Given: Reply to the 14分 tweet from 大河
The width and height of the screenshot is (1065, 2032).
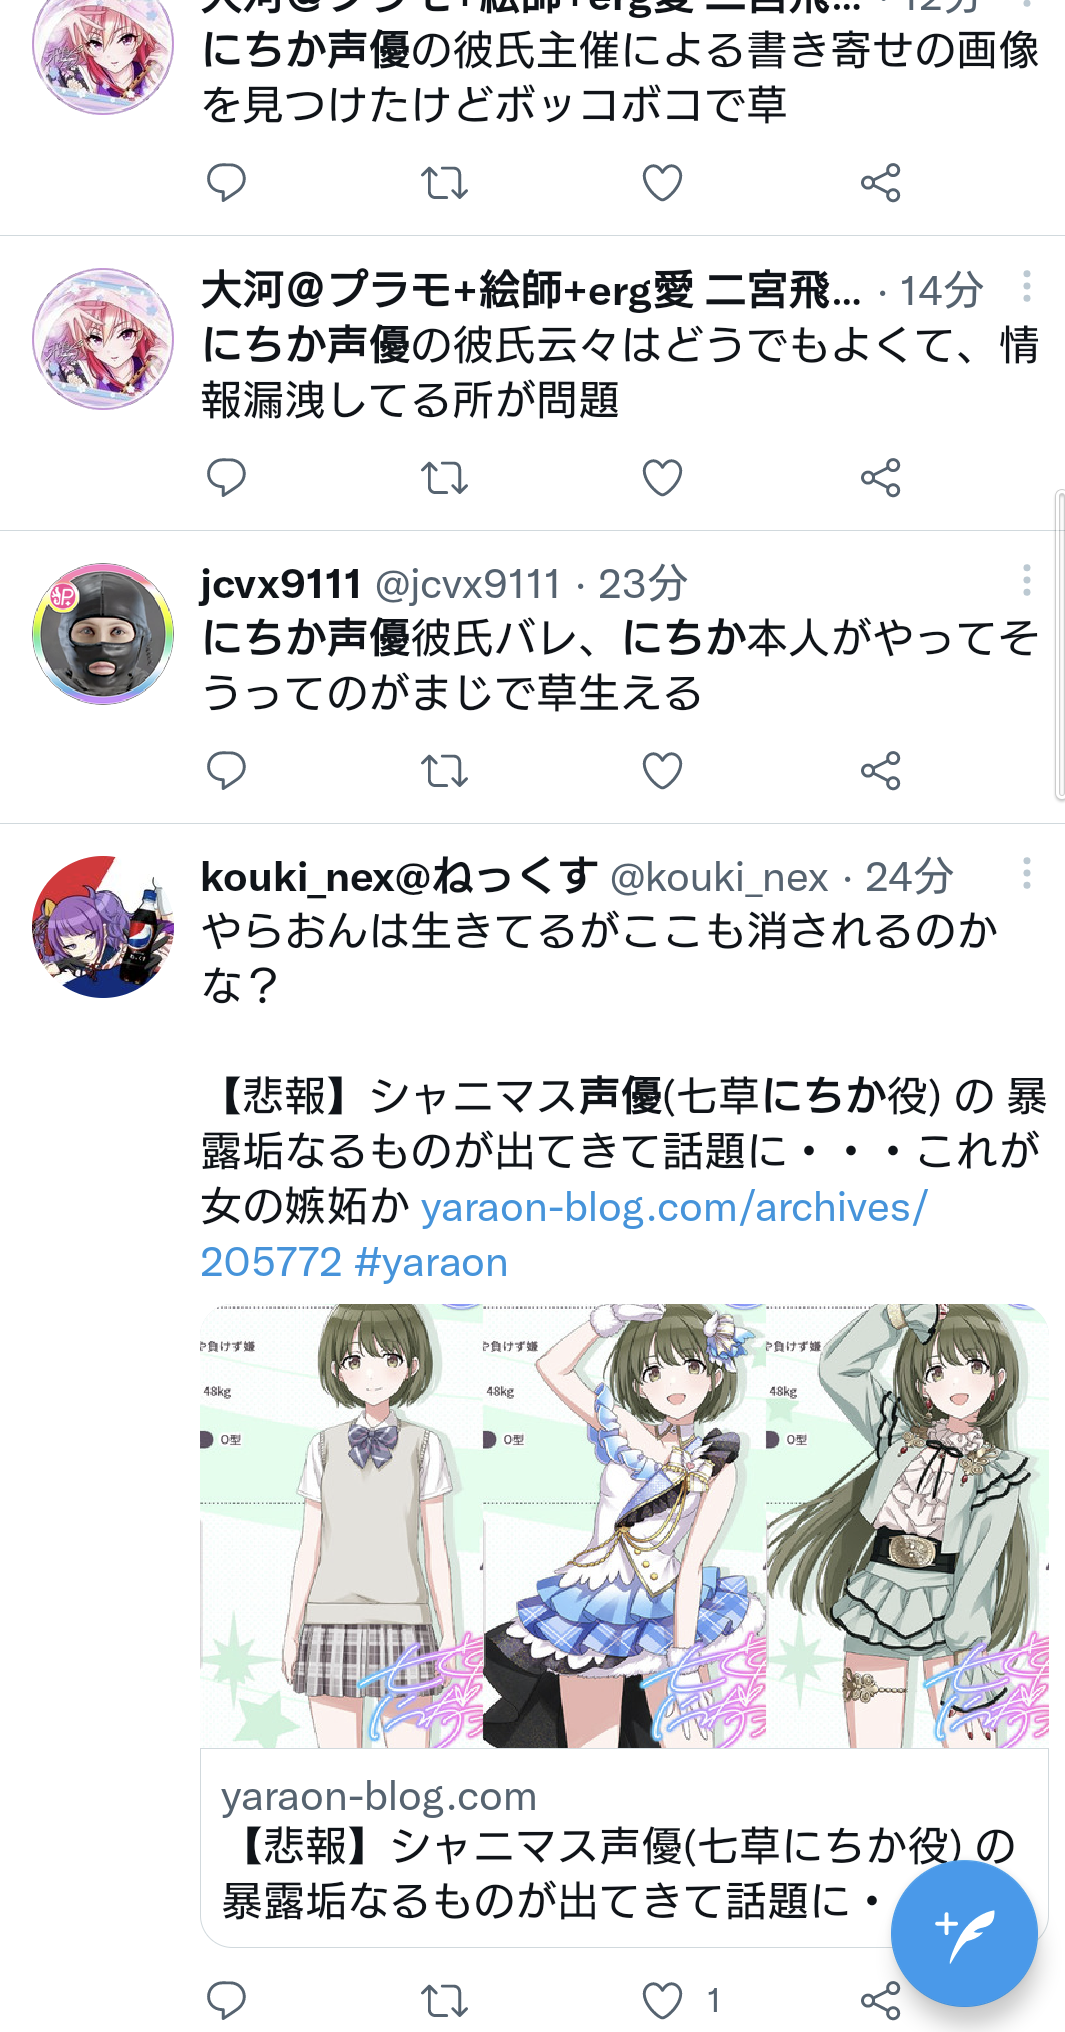Looking at the screenshot, I should (x=226, y=478).
